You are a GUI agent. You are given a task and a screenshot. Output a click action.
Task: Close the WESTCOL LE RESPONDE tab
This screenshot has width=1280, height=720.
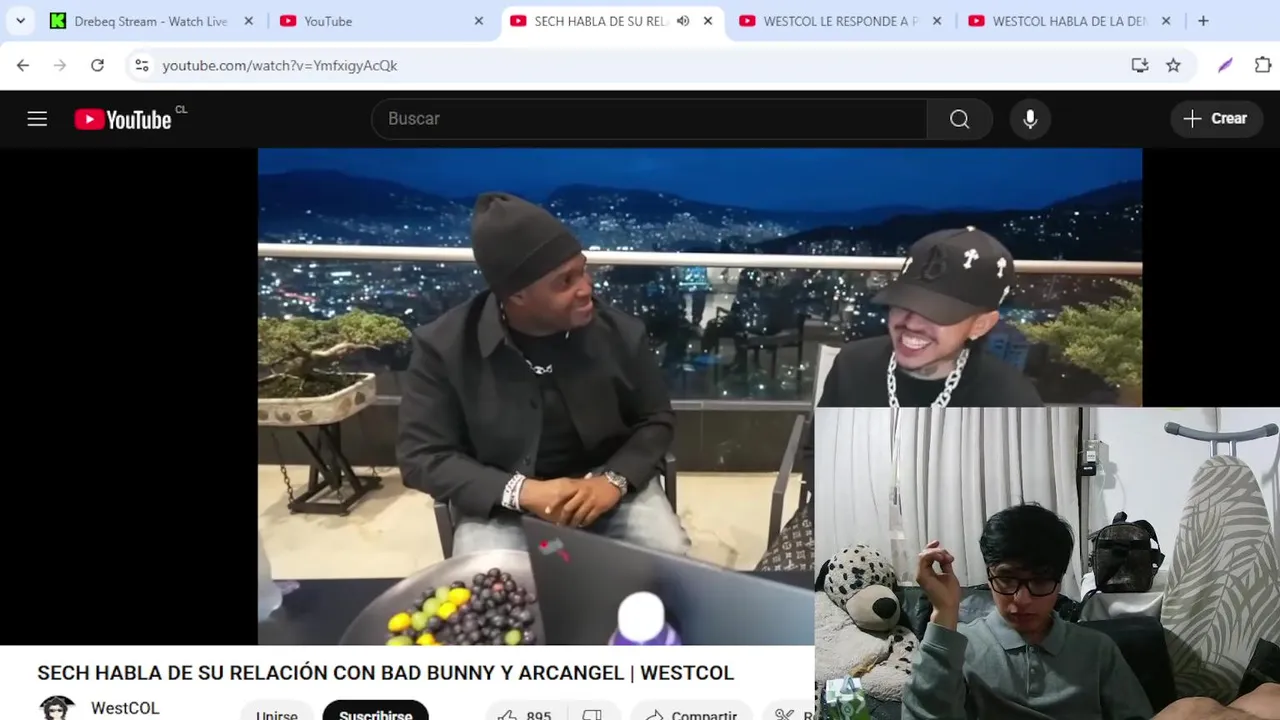[937, 21]
